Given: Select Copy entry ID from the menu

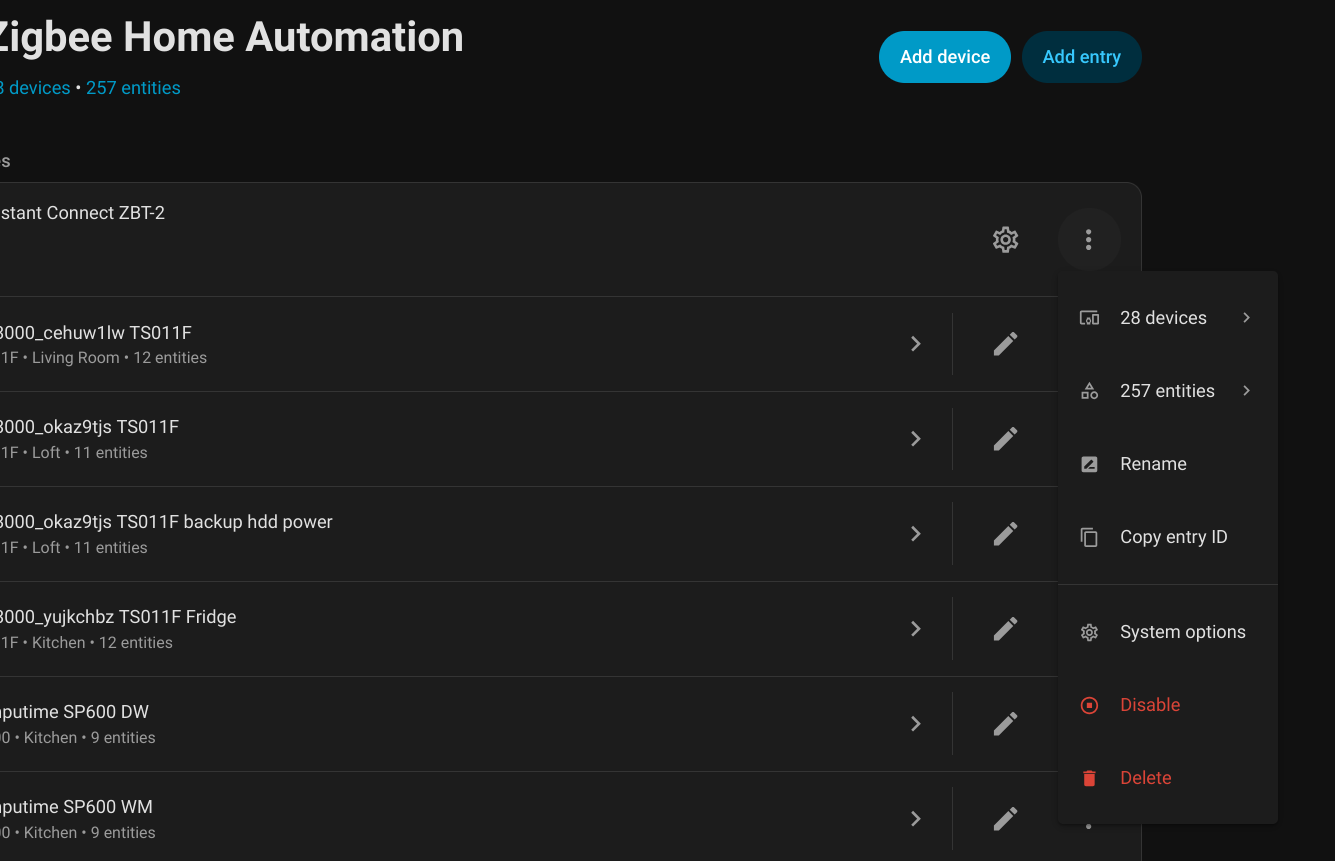Looking at the screenshot, I should pos(1174,537).
